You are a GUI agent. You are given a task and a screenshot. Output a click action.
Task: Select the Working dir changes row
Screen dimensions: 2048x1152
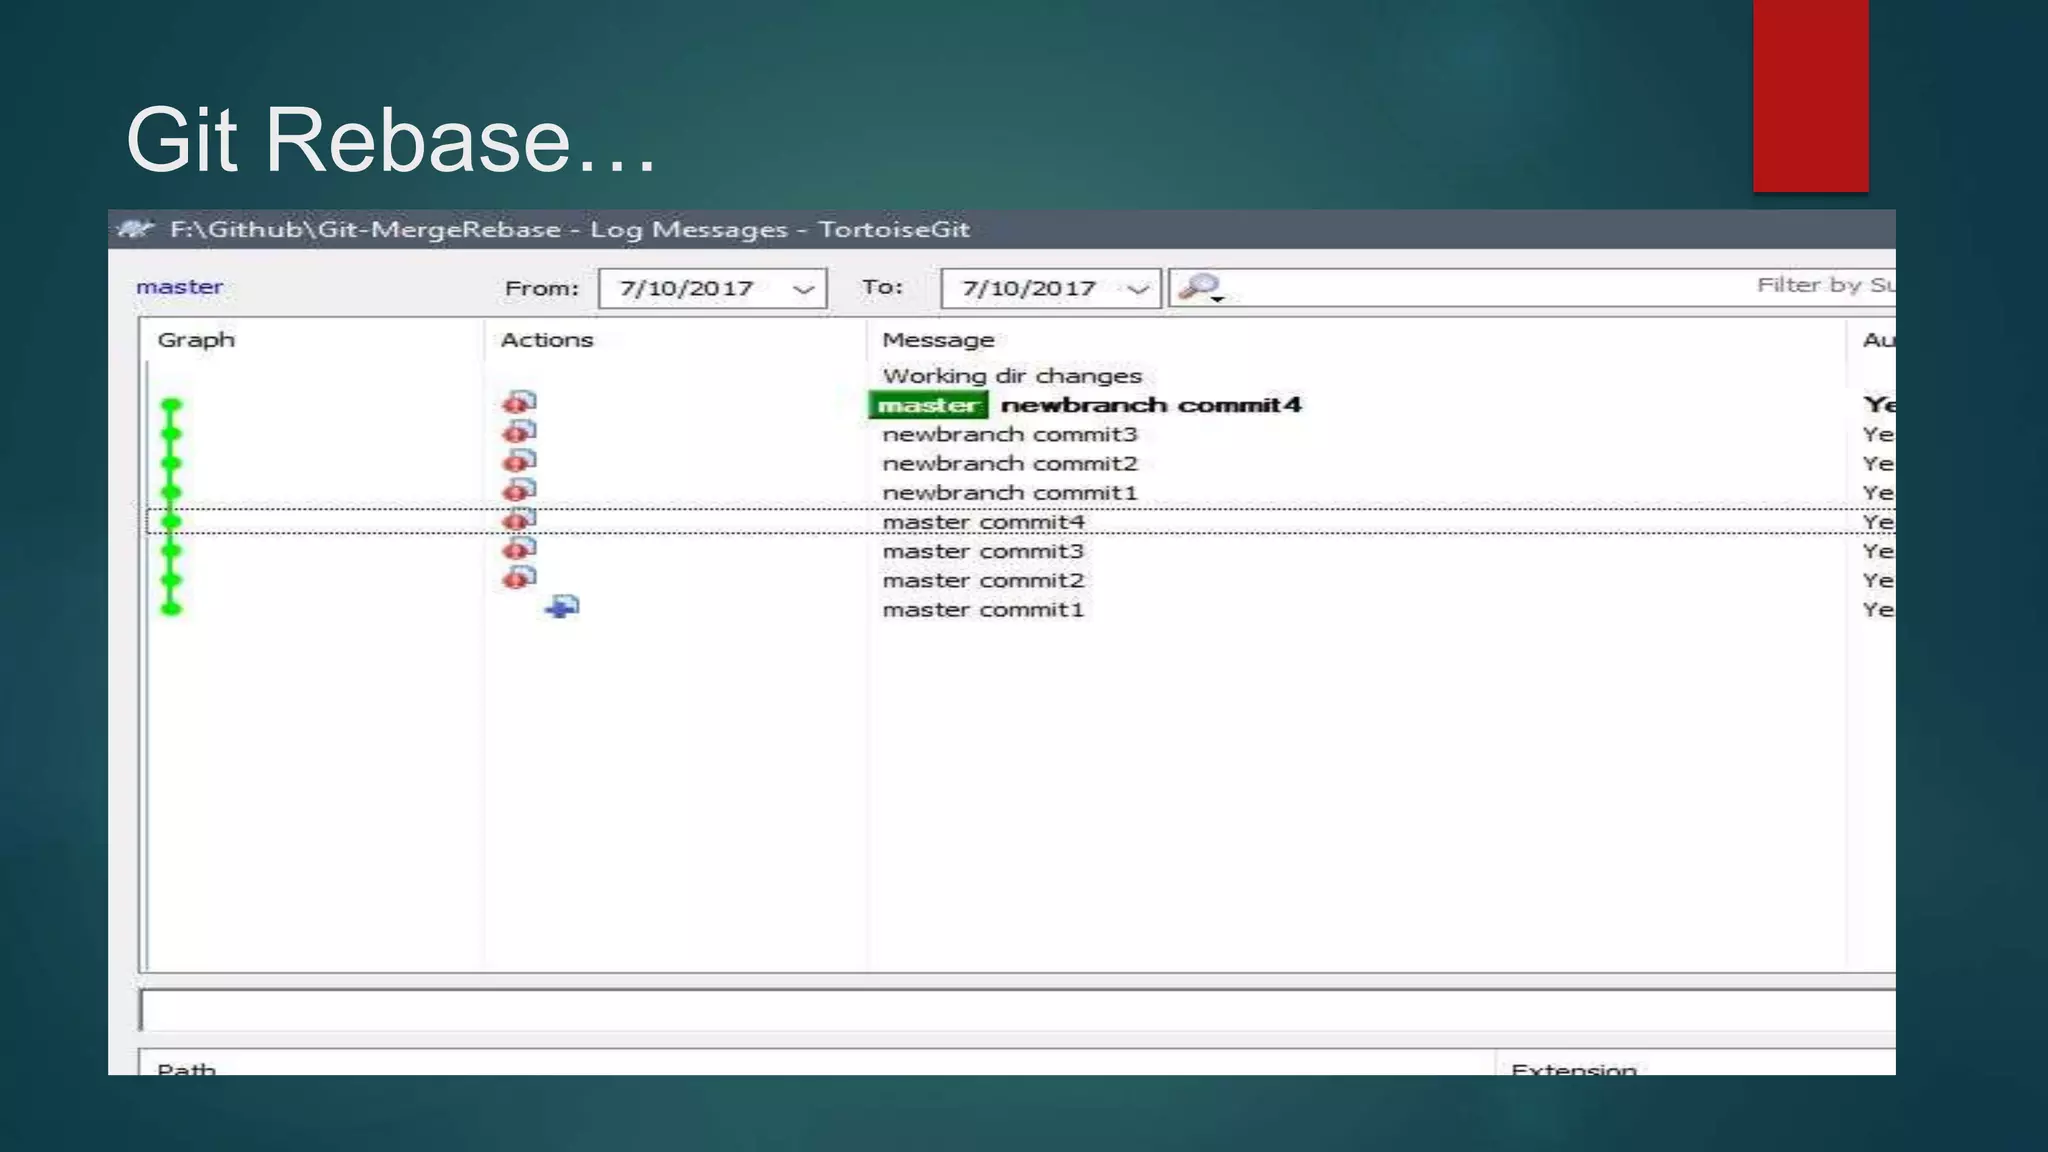click(1020, 376)
